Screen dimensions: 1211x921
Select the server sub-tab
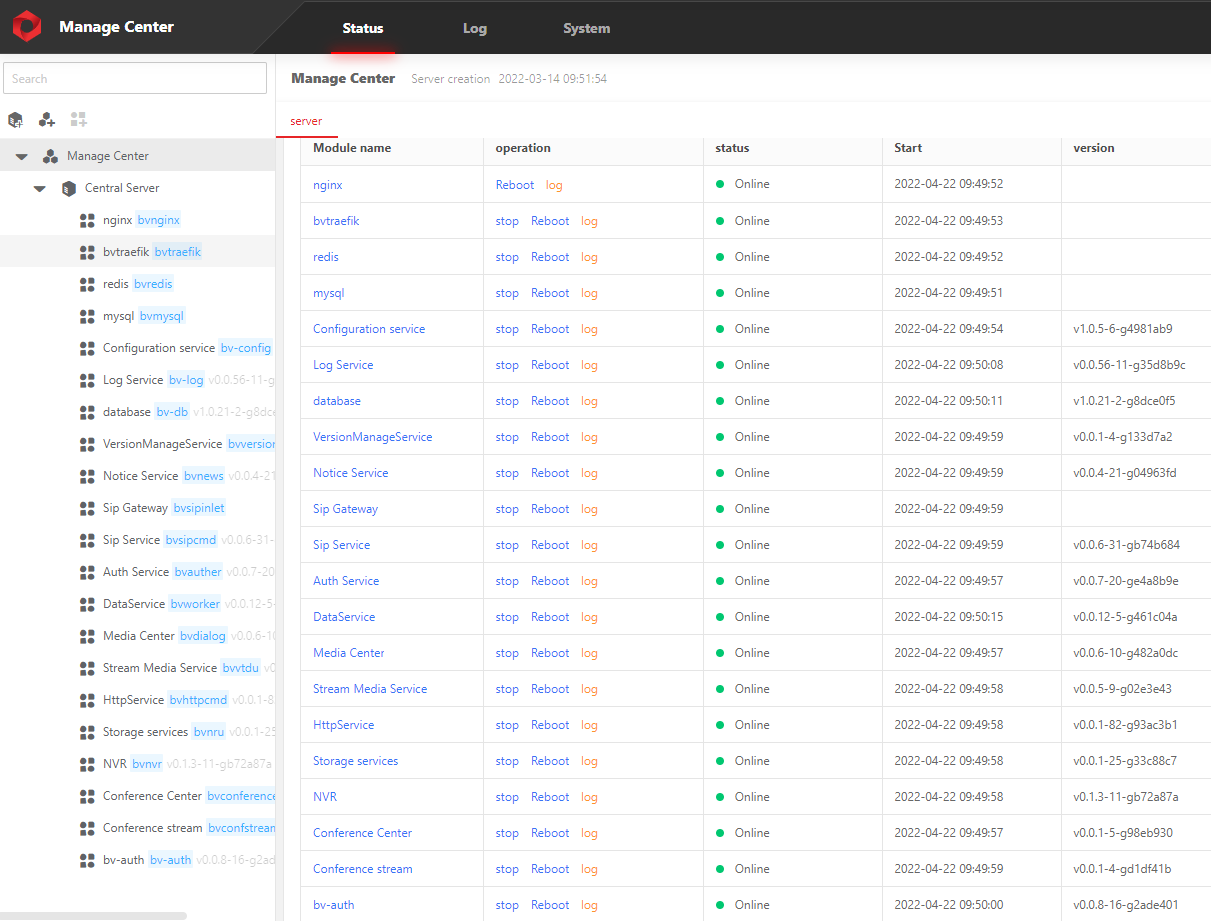306,121
